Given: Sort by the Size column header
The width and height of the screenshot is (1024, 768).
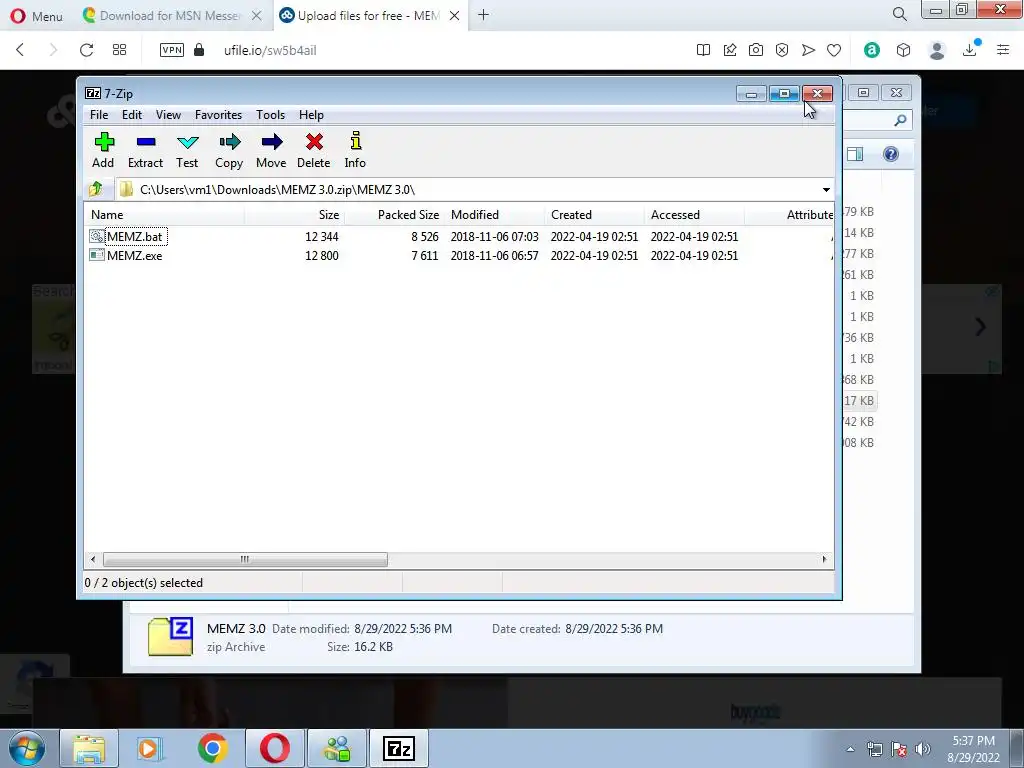Looking at the screenshot, I should tap(295, 215).
